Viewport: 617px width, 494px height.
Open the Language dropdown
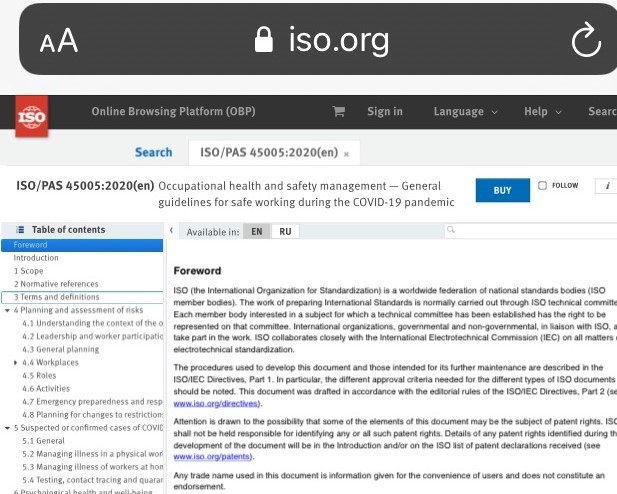coord(464,112)
